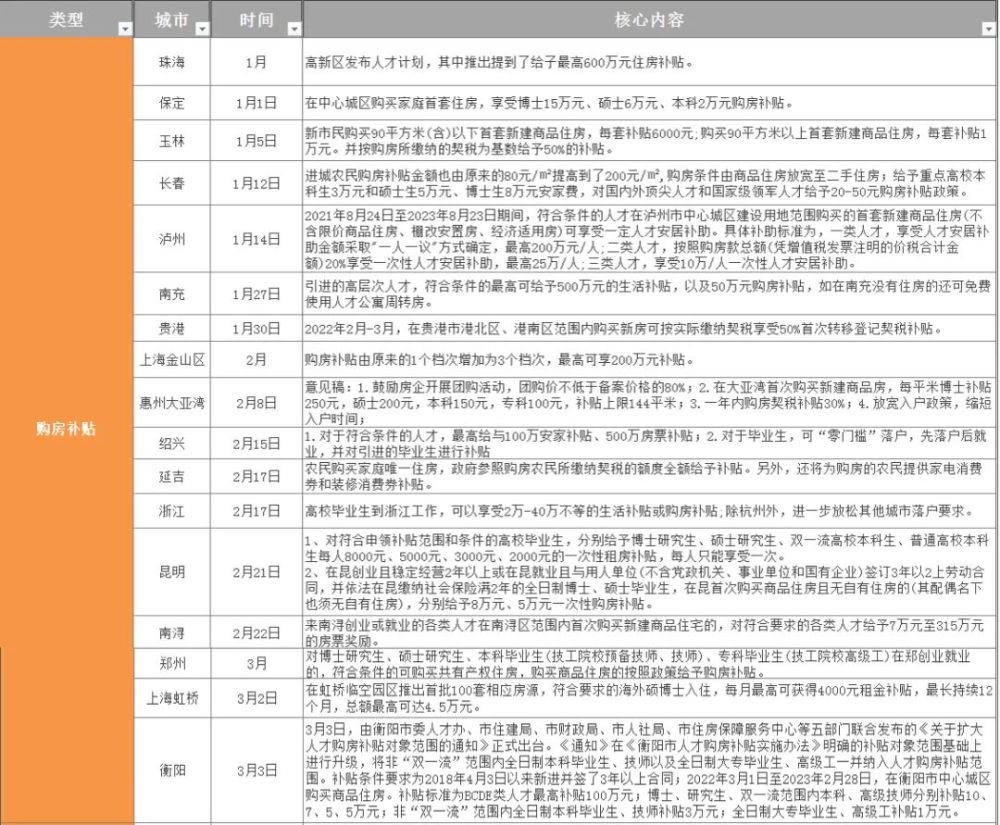Select the 核心内容 header cell
The image size is (1000, 825).
click(649, 19)
